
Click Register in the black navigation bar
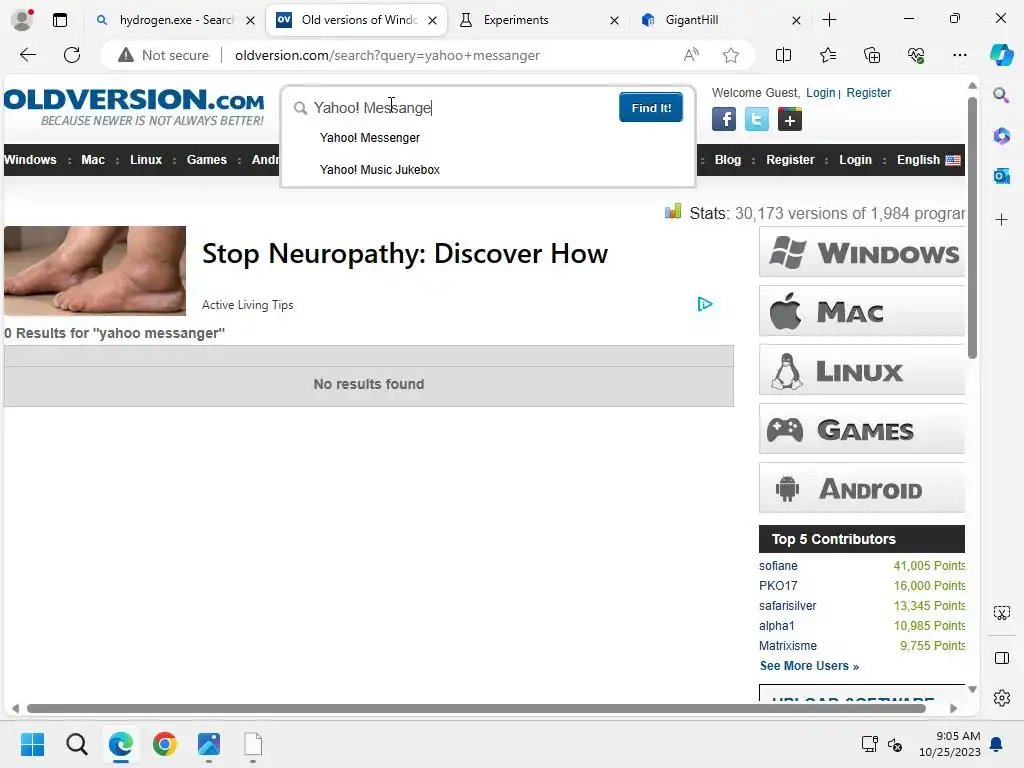coord(790,159)
